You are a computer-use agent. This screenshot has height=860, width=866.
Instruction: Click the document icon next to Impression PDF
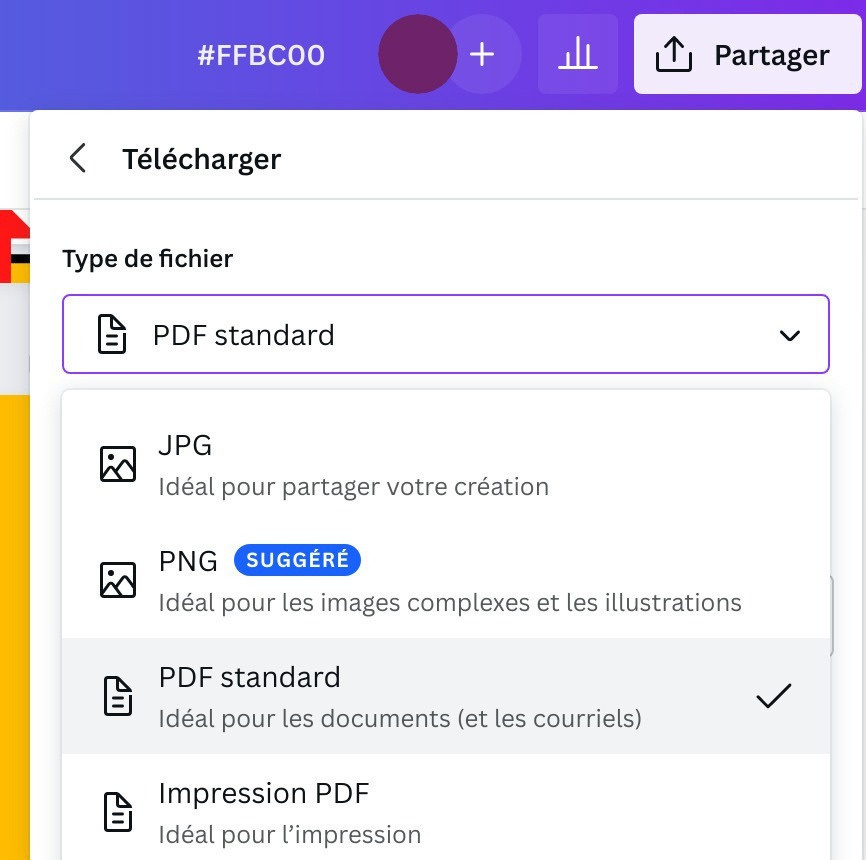tap(118, 812)
